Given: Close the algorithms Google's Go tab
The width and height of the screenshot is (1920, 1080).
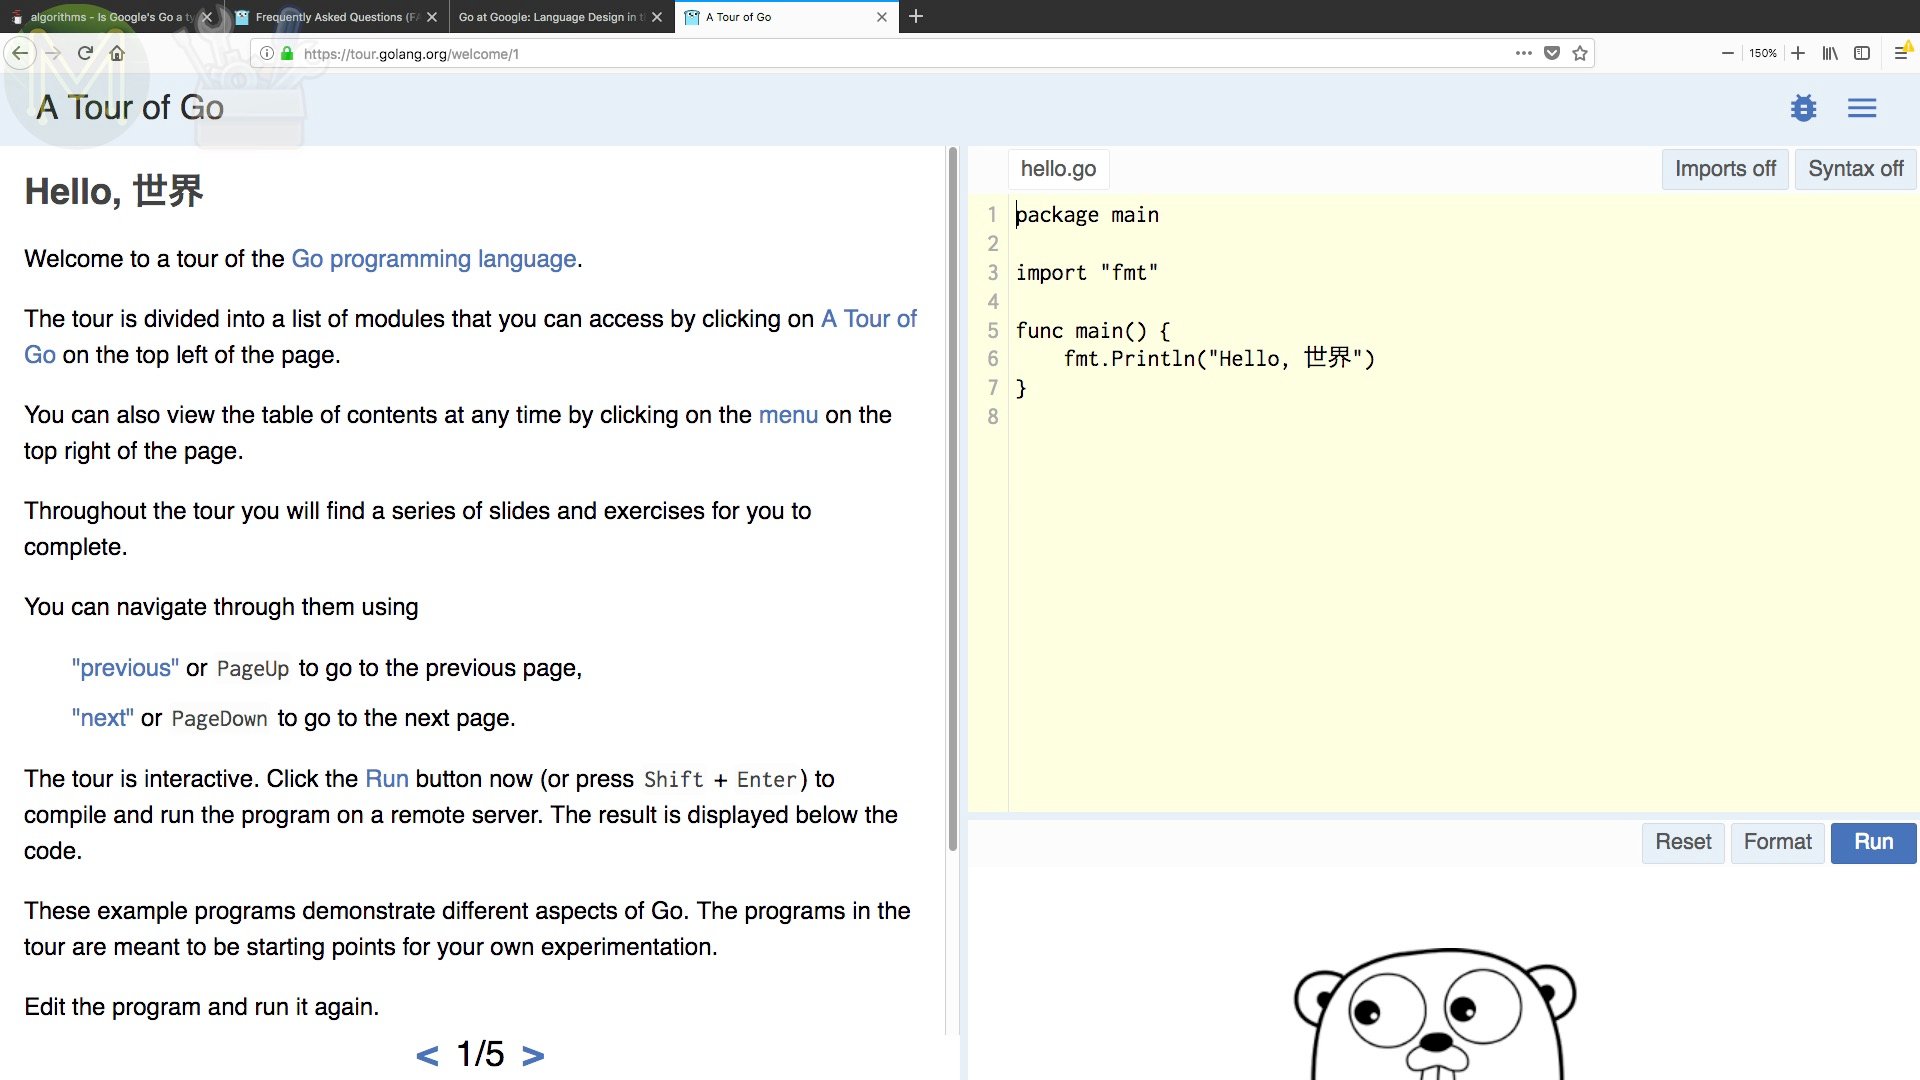Looking at the screenshot, I should [207, 17].
